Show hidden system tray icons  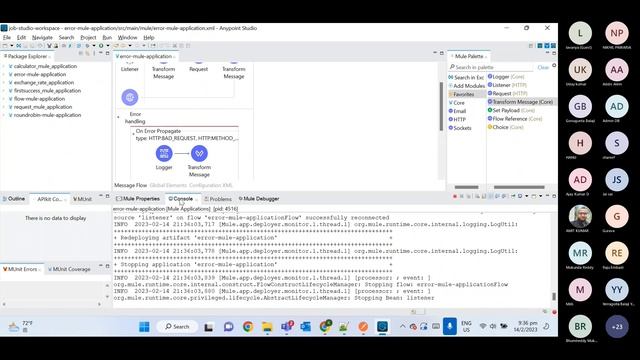point(402,327)
